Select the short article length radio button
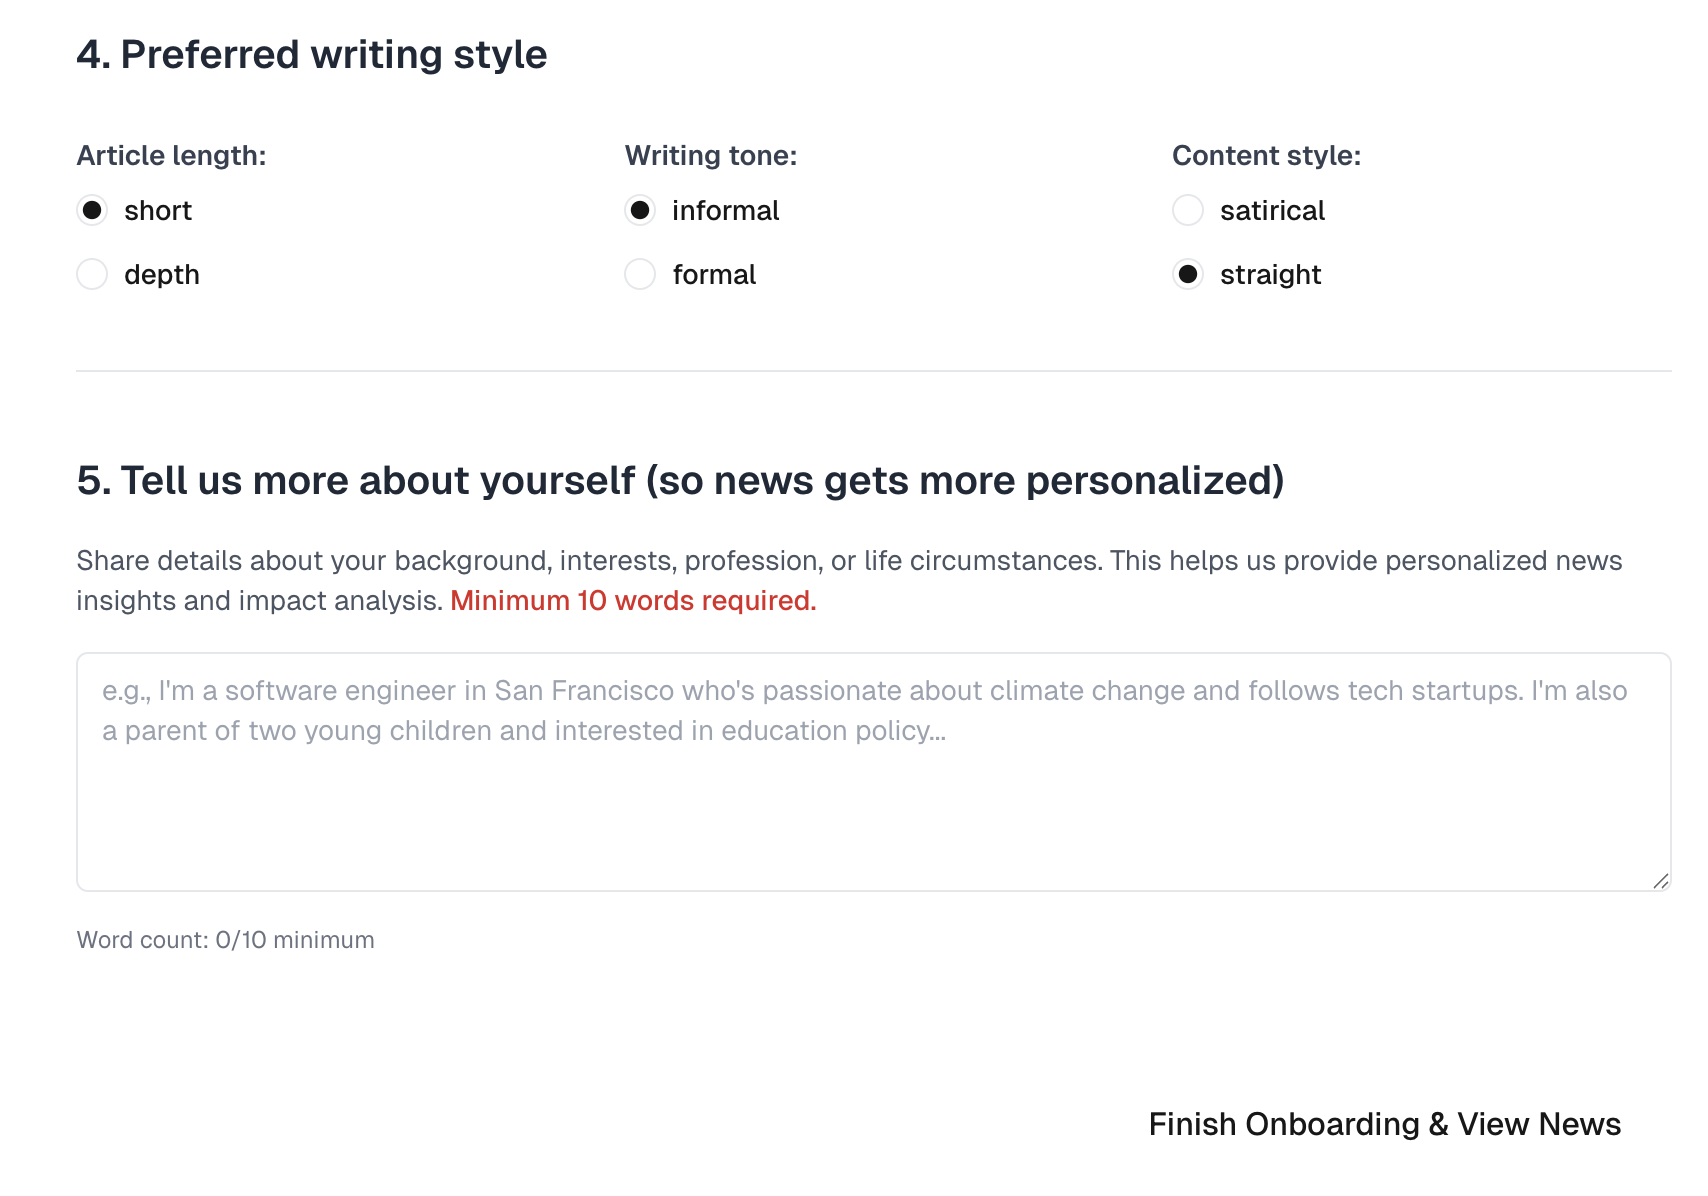This screenshot has width=1708, height=1196. 92,211
